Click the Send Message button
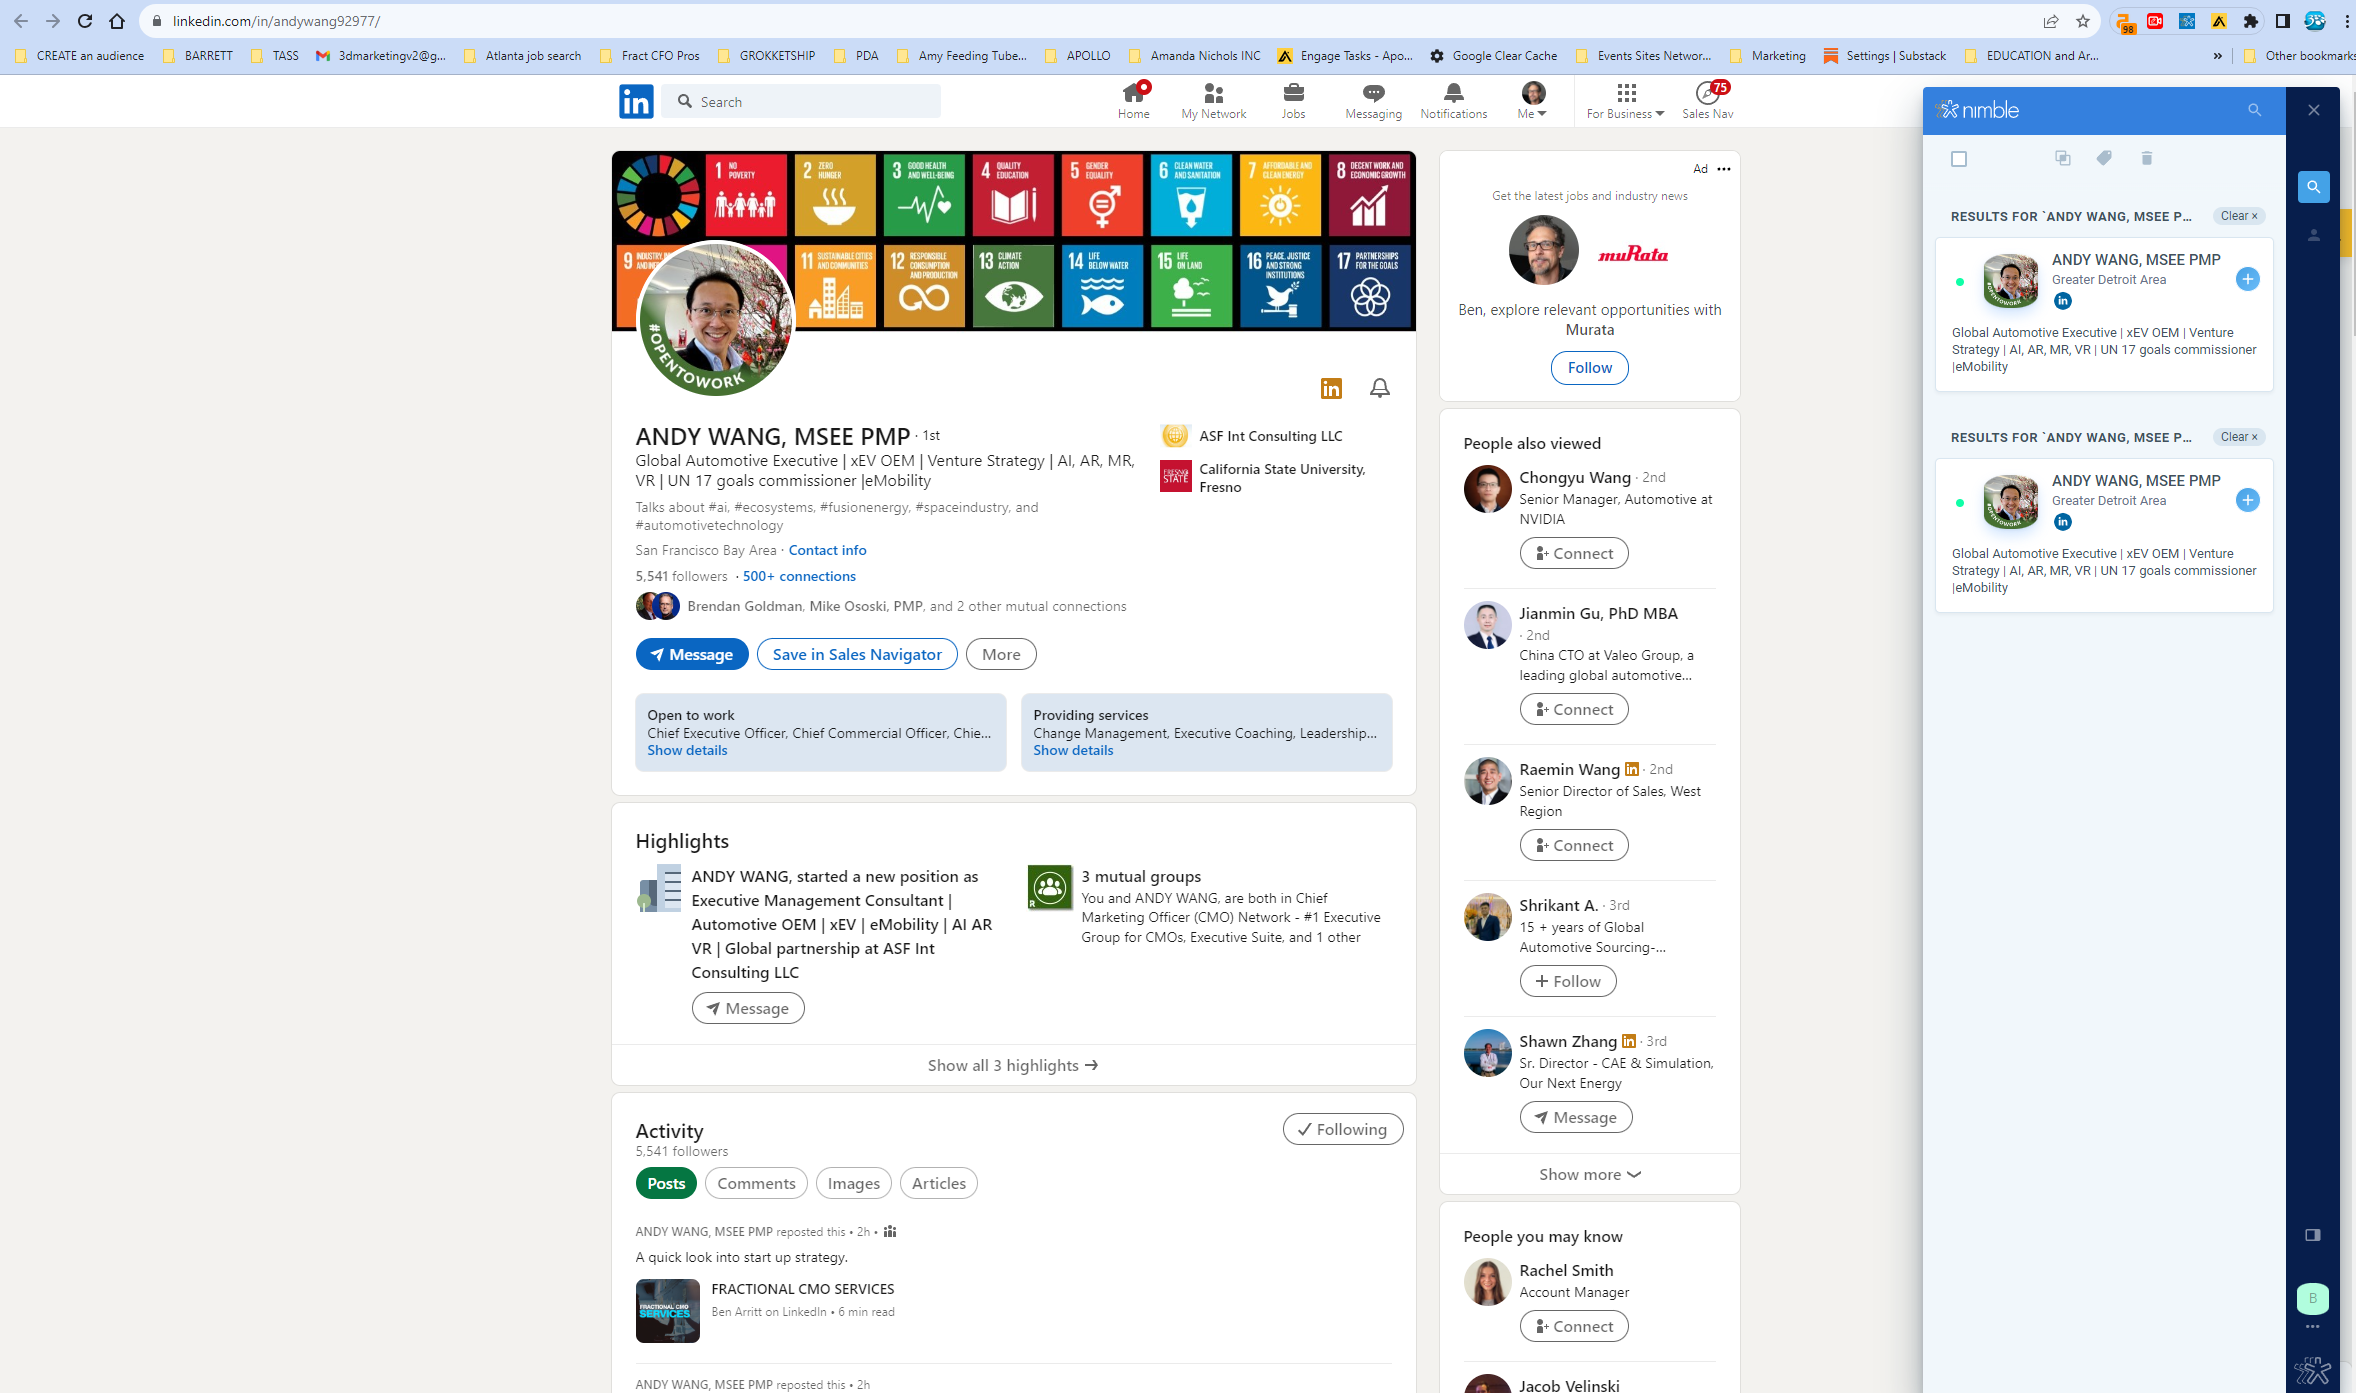The width and height of the screenshot is (2356, 1393). click(690, 653)
